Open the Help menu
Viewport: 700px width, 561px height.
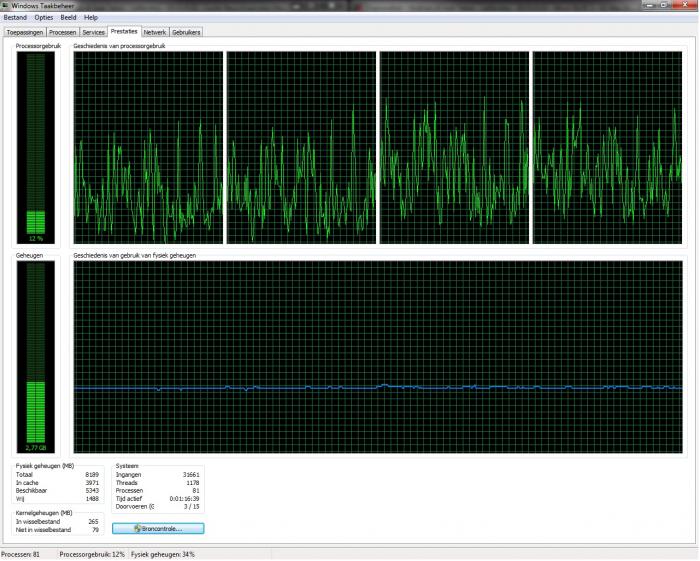pyautogui.click(x=91, y=17)
